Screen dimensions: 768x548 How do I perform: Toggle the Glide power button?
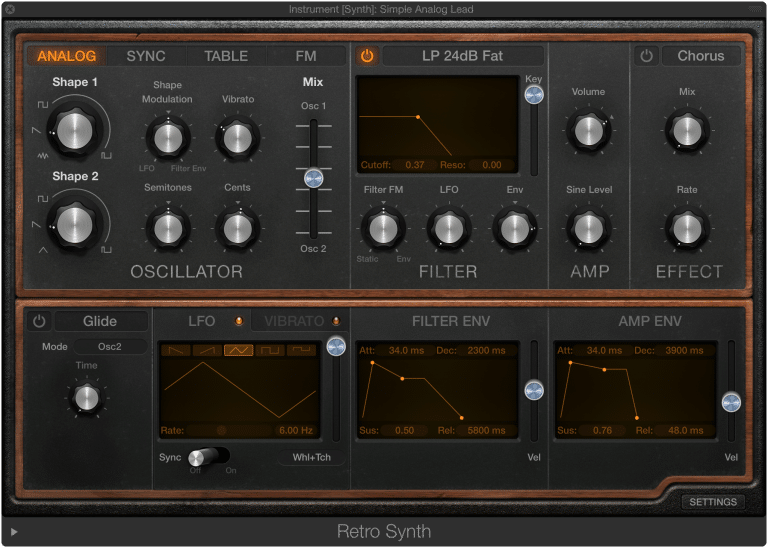click(x=39, y=321)
